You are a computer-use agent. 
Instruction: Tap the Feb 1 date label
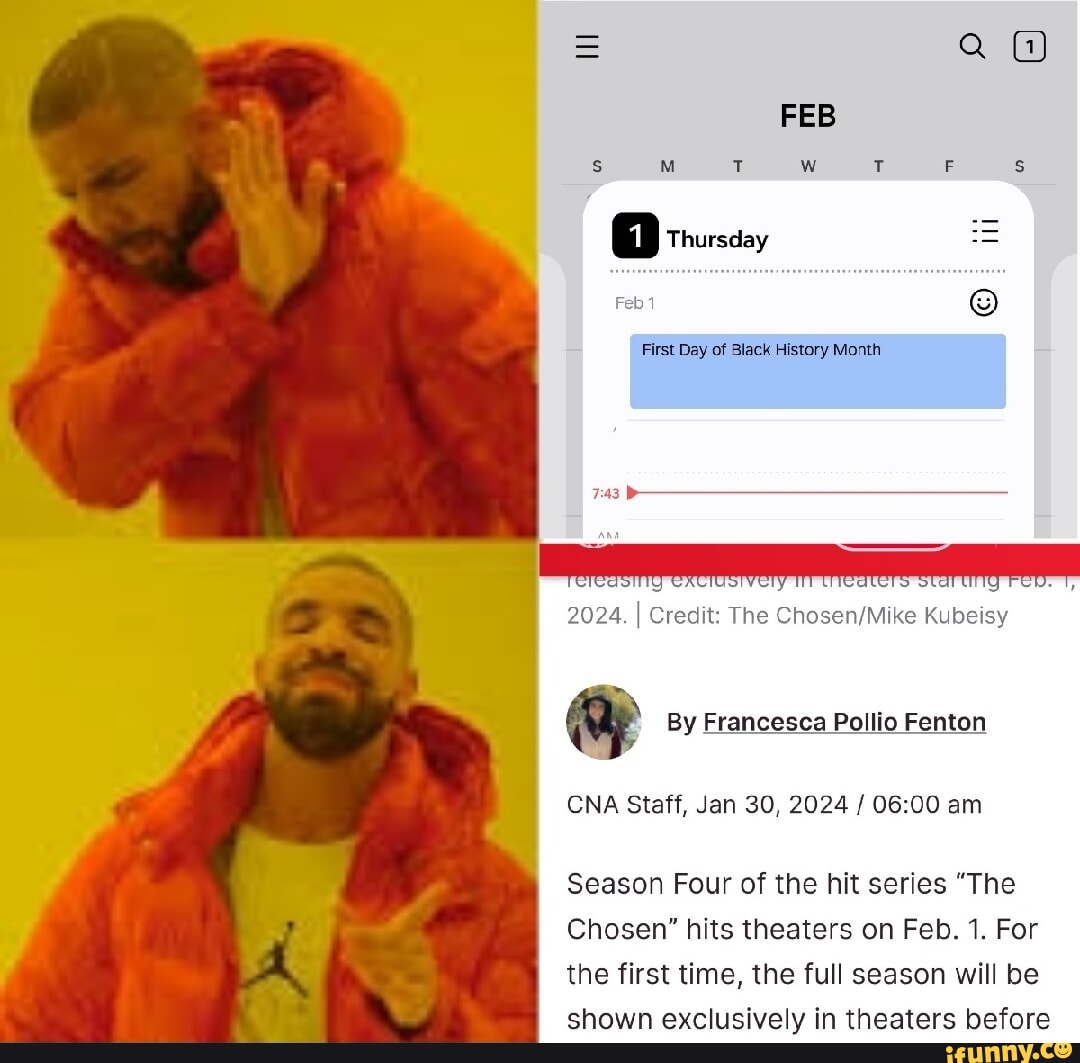pos(634,303)
